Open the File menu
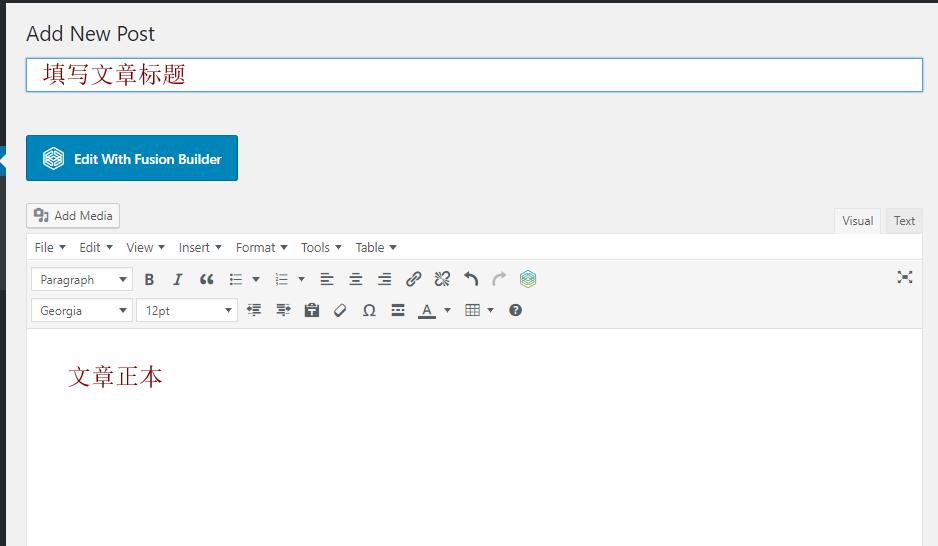938x546 pixels. [50, 248]
